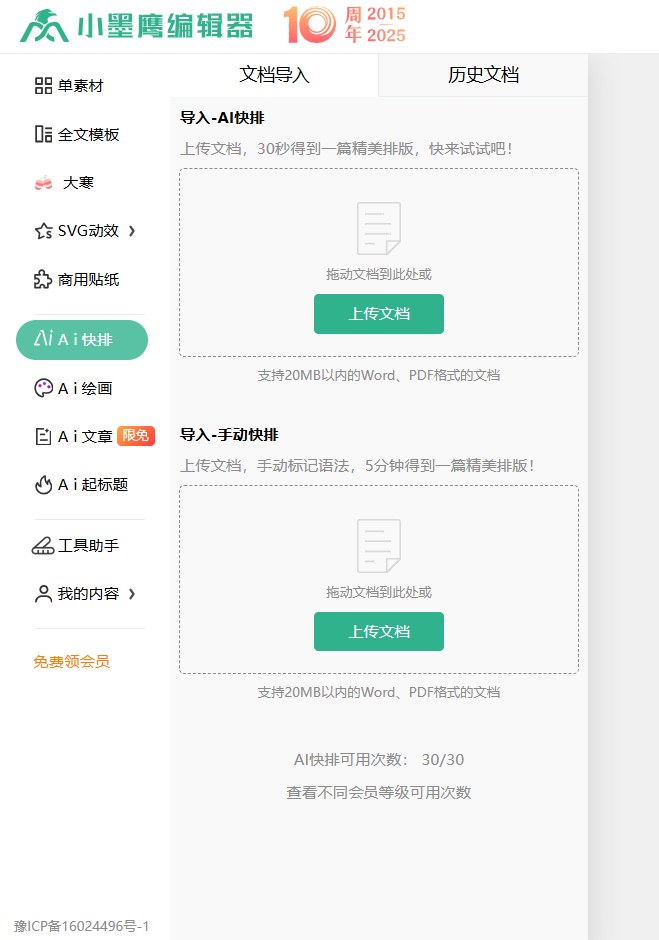
Task: Expand the 我的内容 submenu chevron
Action: point(132,594)
